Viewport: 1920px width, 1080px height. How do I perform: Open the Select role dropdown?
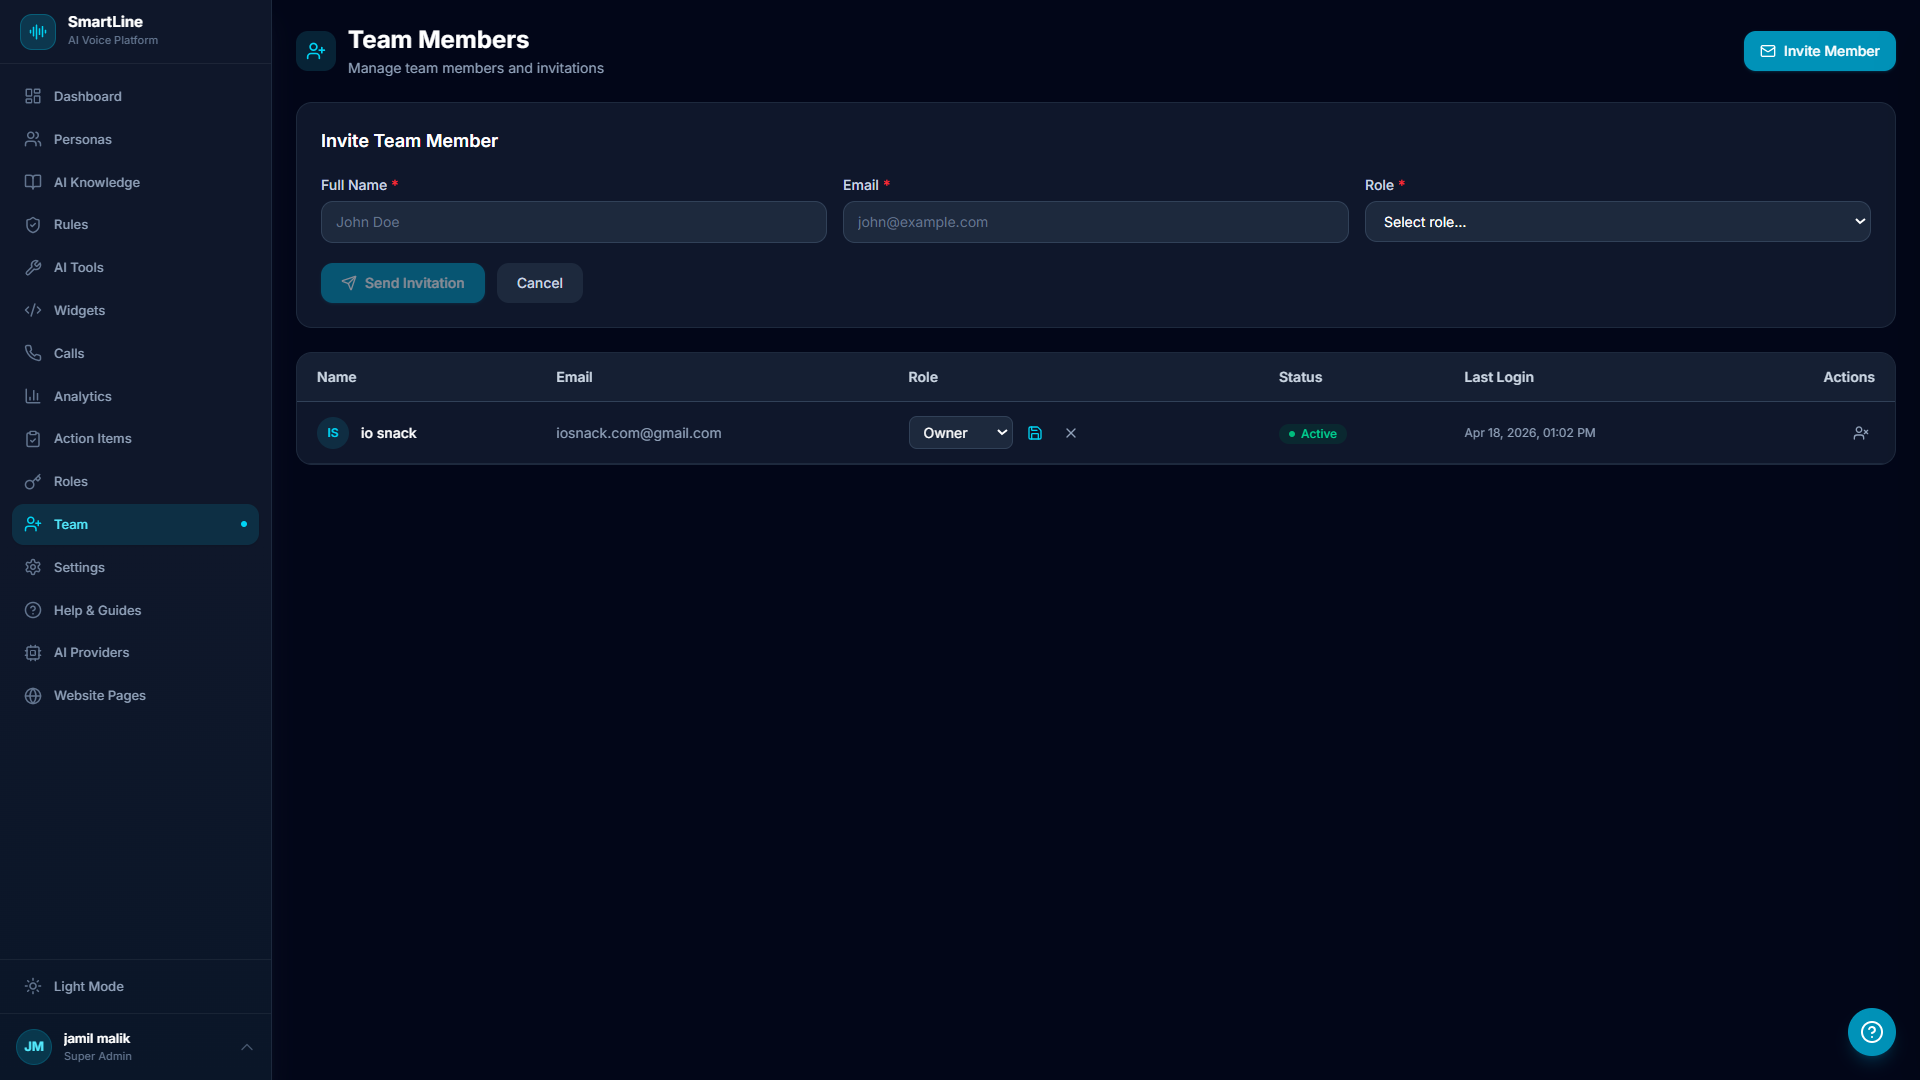click(x=1617, y=221)
